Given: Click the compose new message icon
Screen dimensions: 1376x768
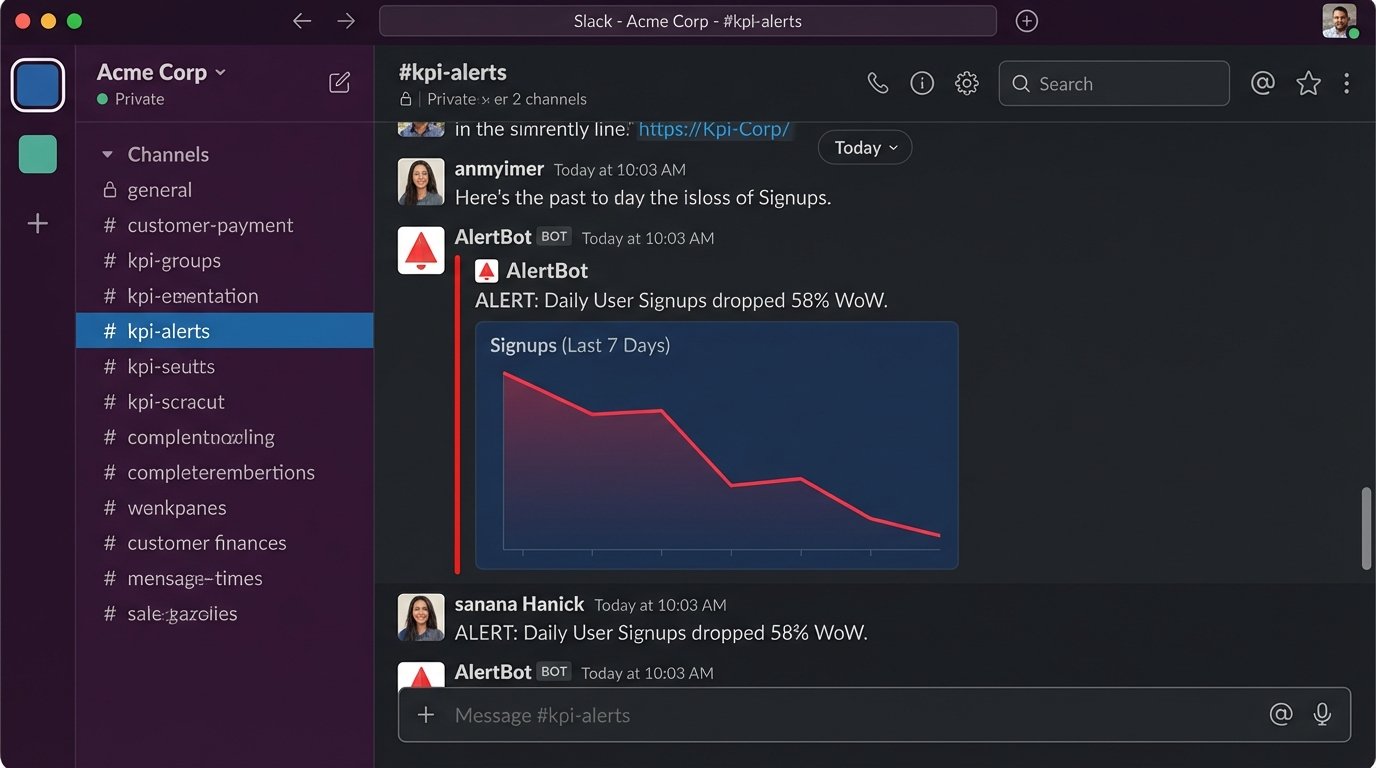Looking at the screenshot, I should coord(340,83).
